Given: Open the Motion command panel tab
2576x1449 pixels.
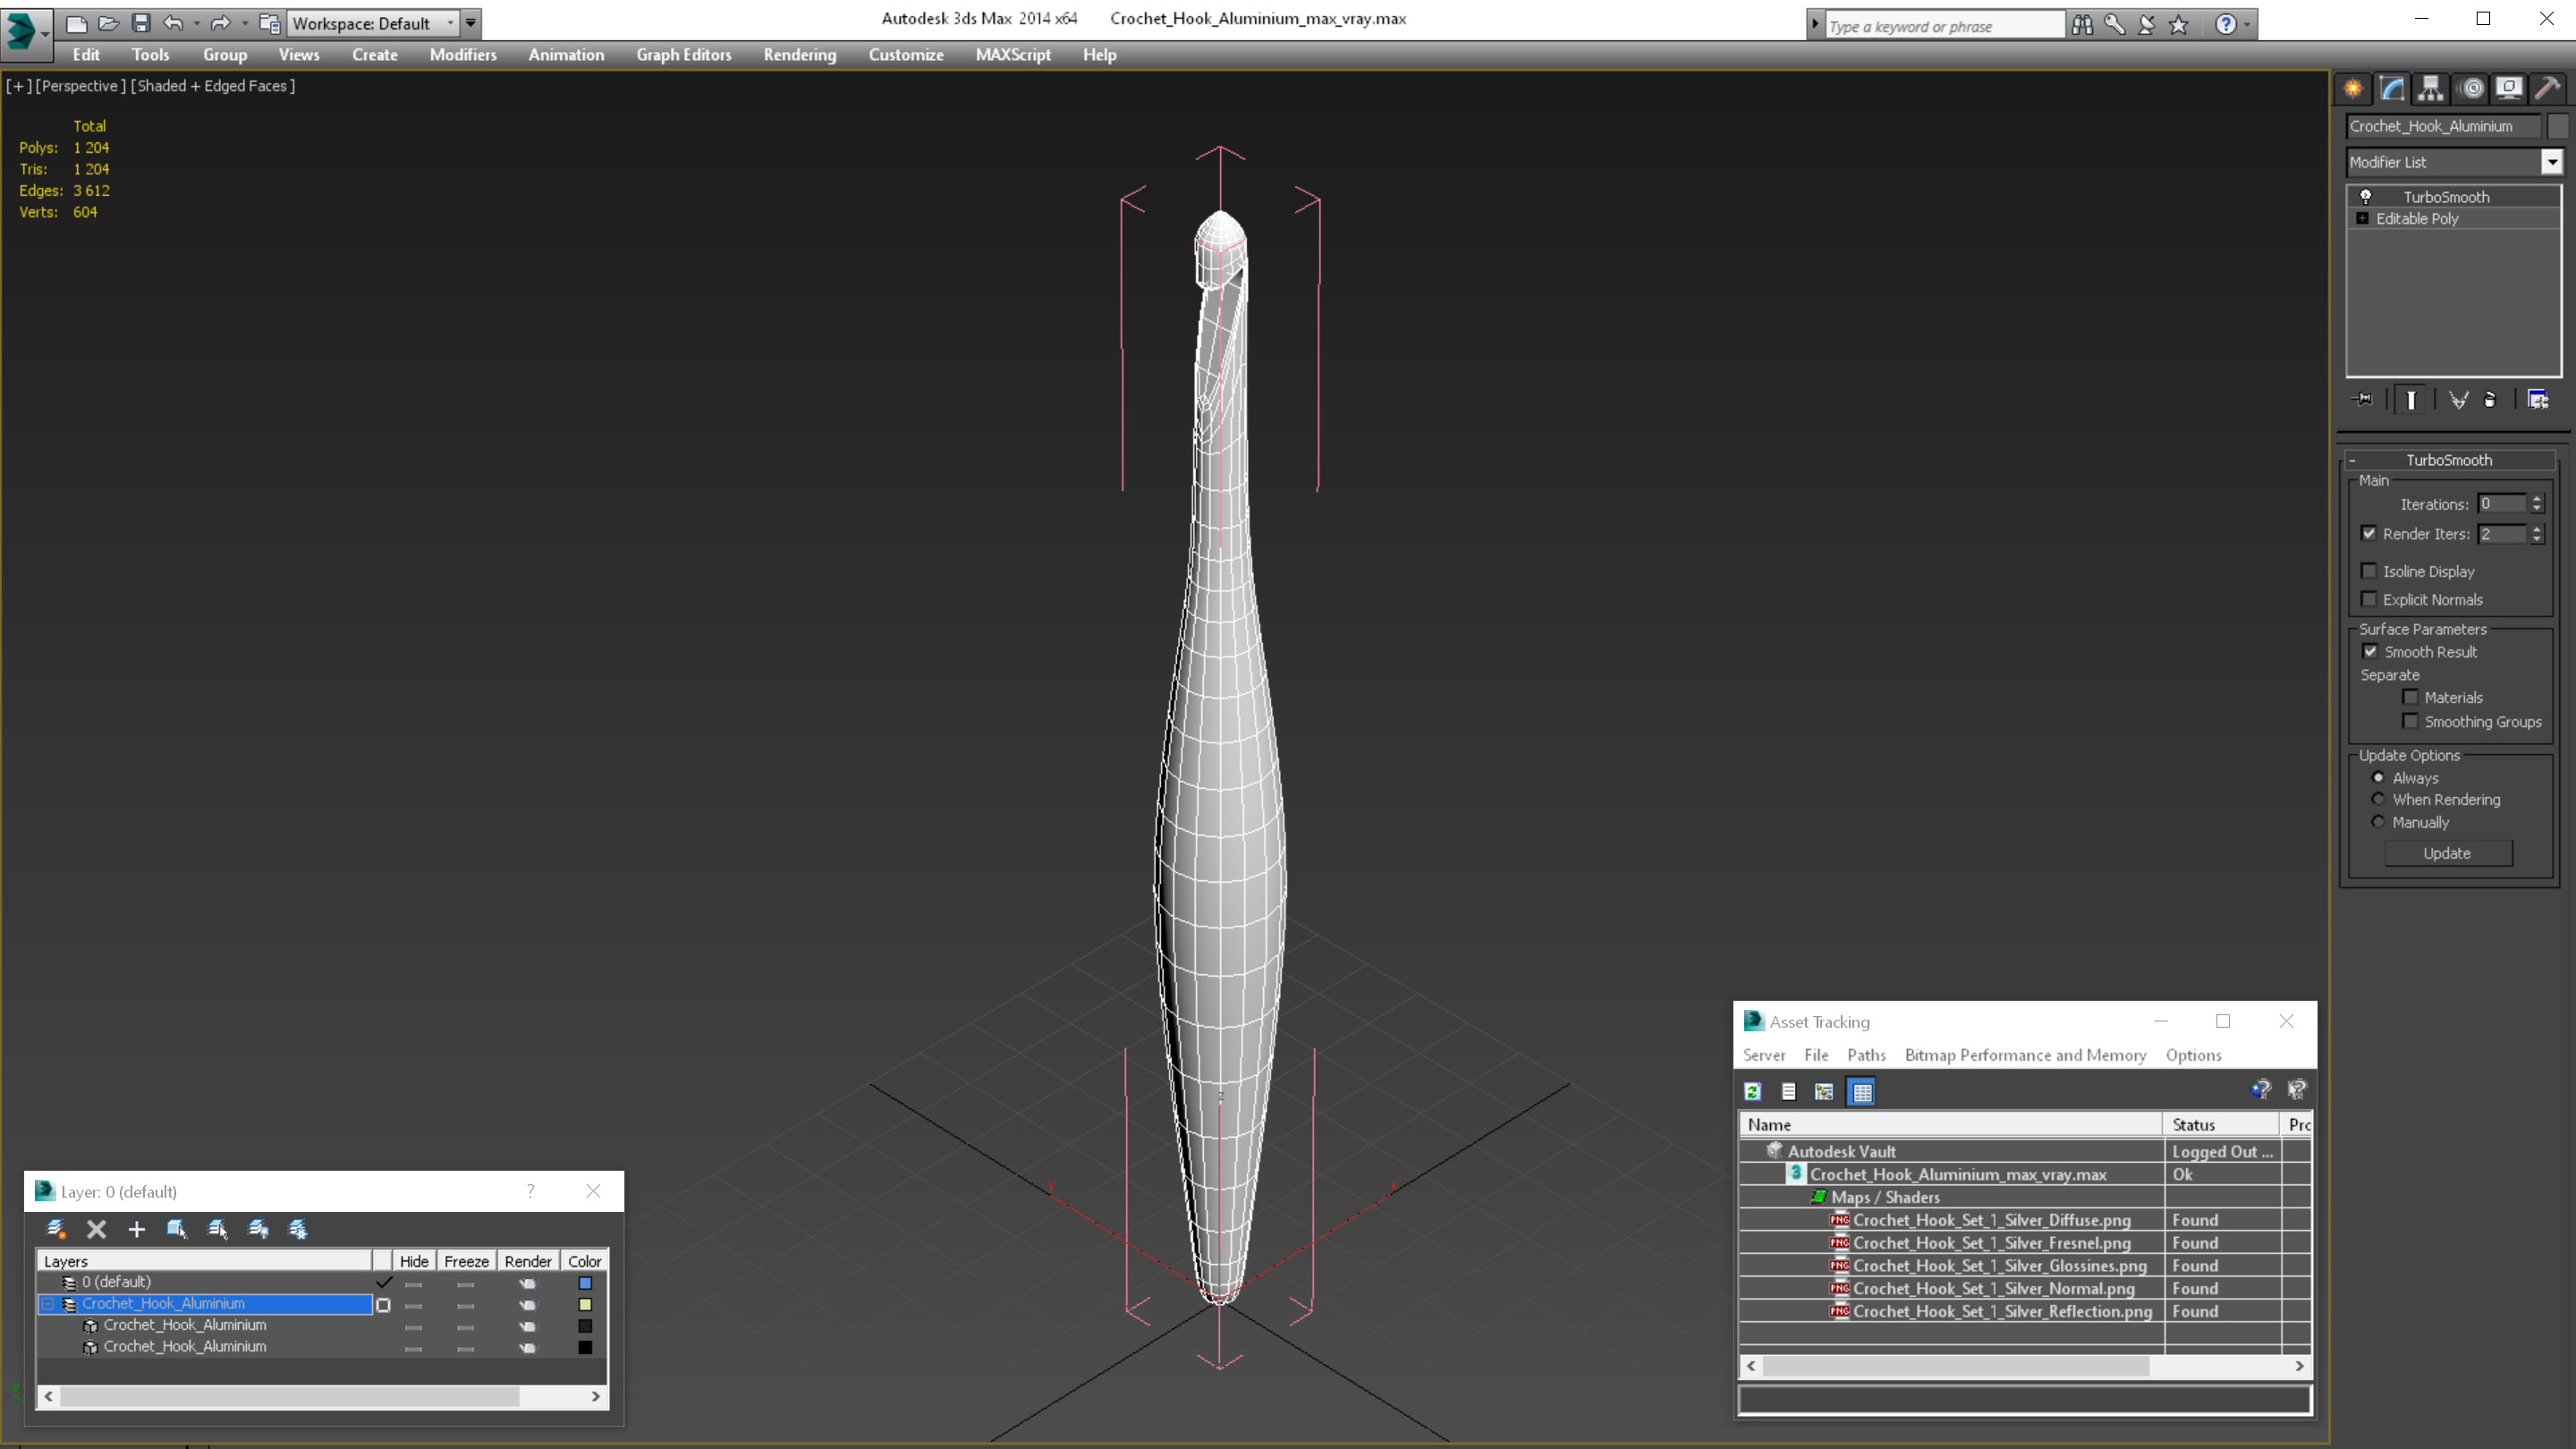Looking at the screenshot, I should click(2471, 89).
